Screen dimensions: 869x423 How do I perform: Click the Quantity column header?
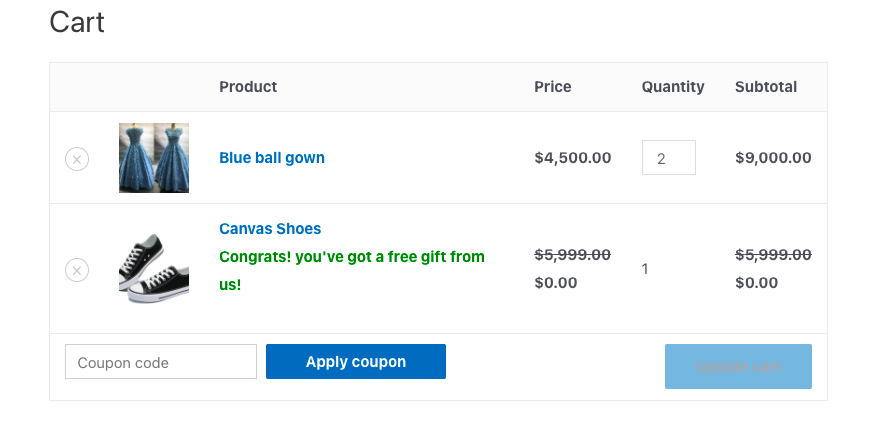(673, 87)
